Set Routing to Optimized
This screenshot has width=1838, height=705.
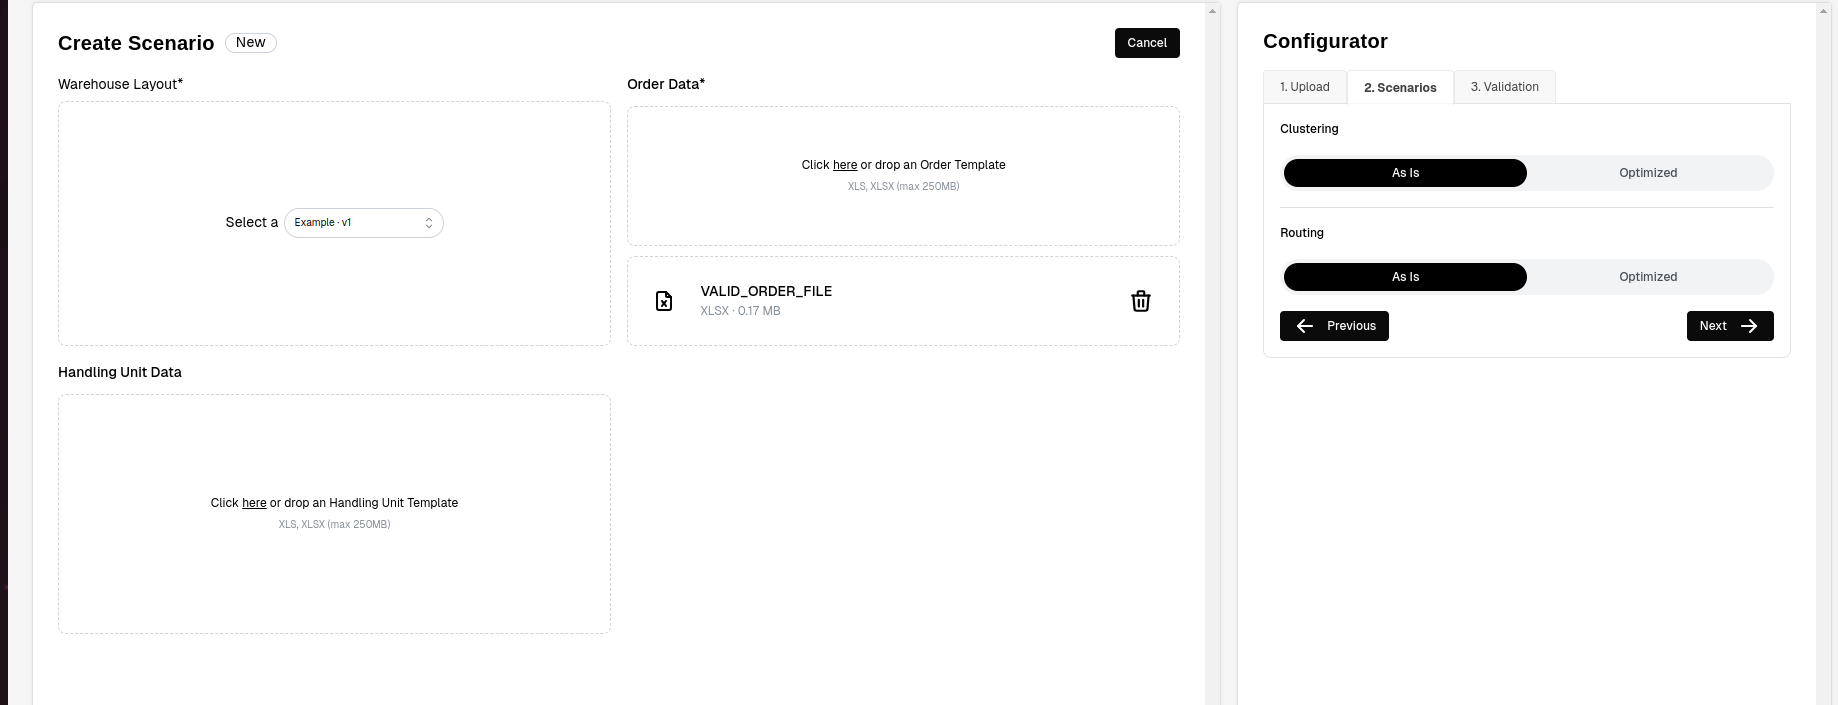pos(1648,277)
